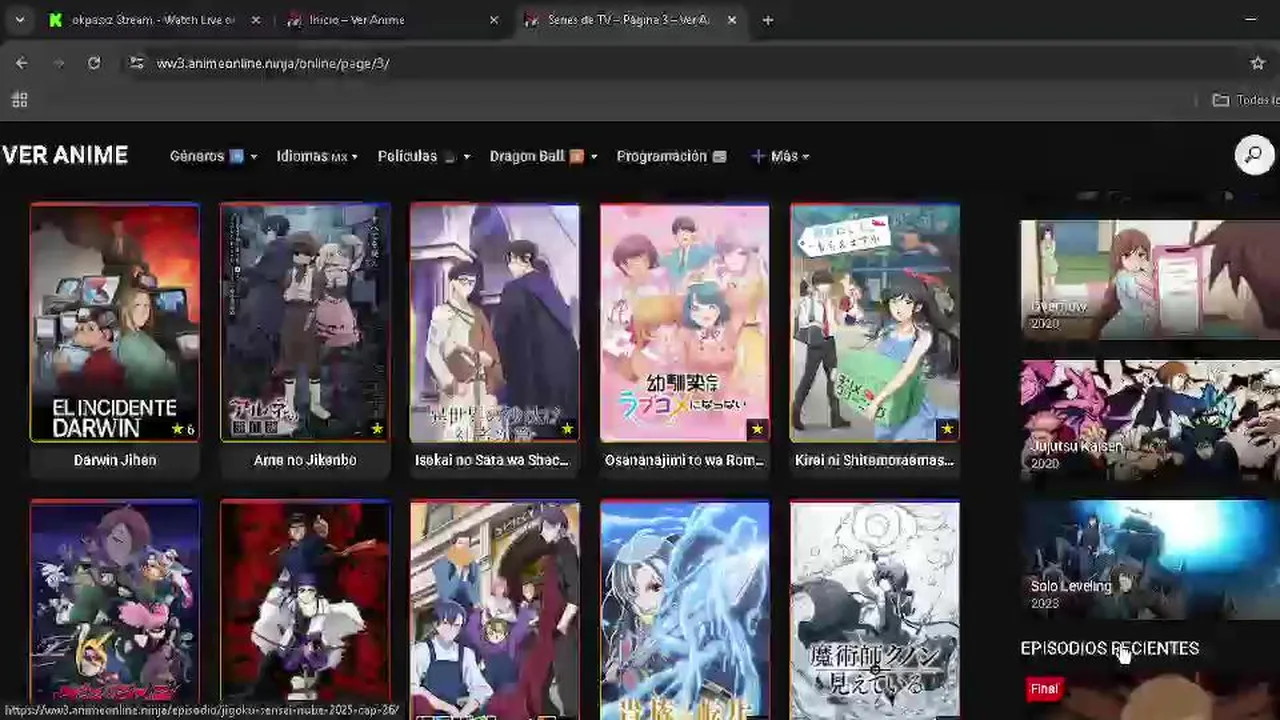Click the EPISODIOS RECIENTES heading
Screen dimensions: 1280x720
click(1109, 648)
